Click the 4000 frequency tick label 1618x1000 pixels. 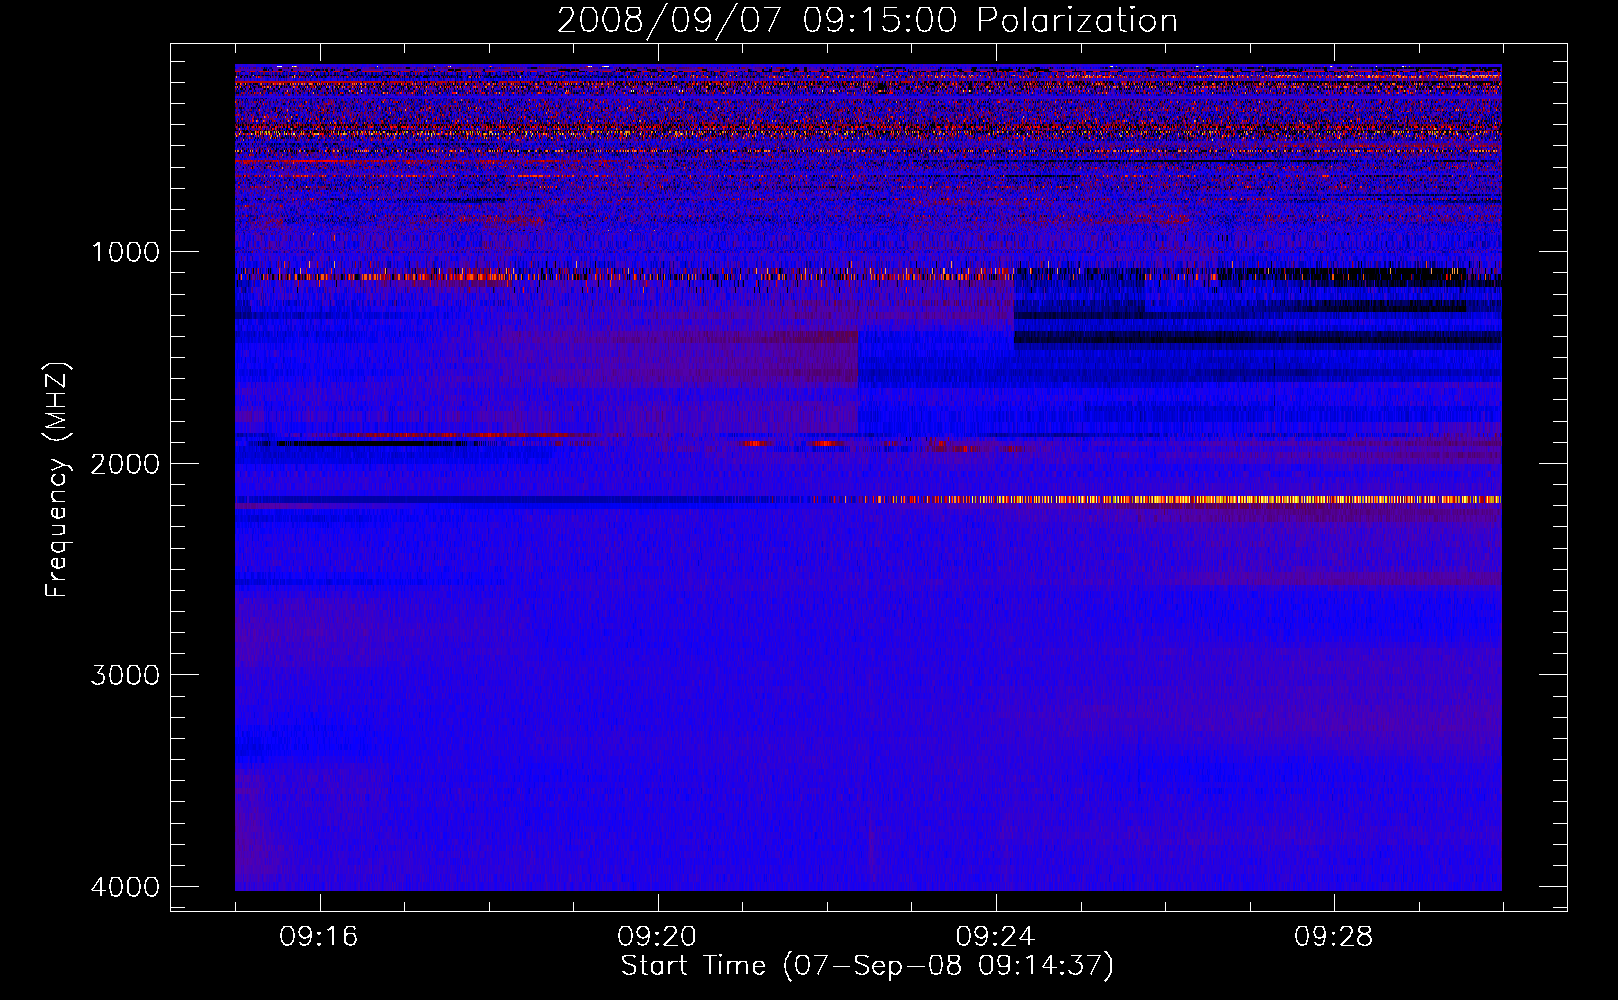coord(125,887)
